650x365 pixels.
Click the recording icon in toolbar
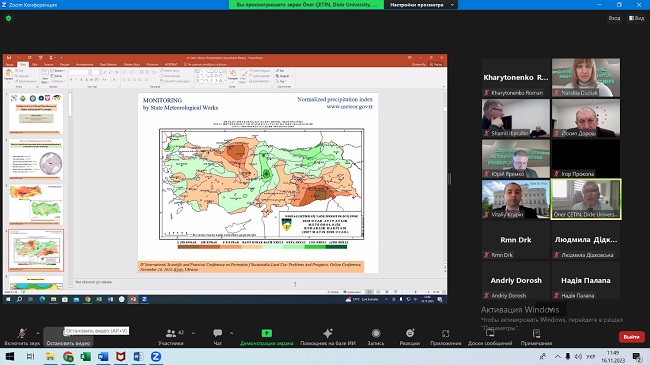pos(376,333)
